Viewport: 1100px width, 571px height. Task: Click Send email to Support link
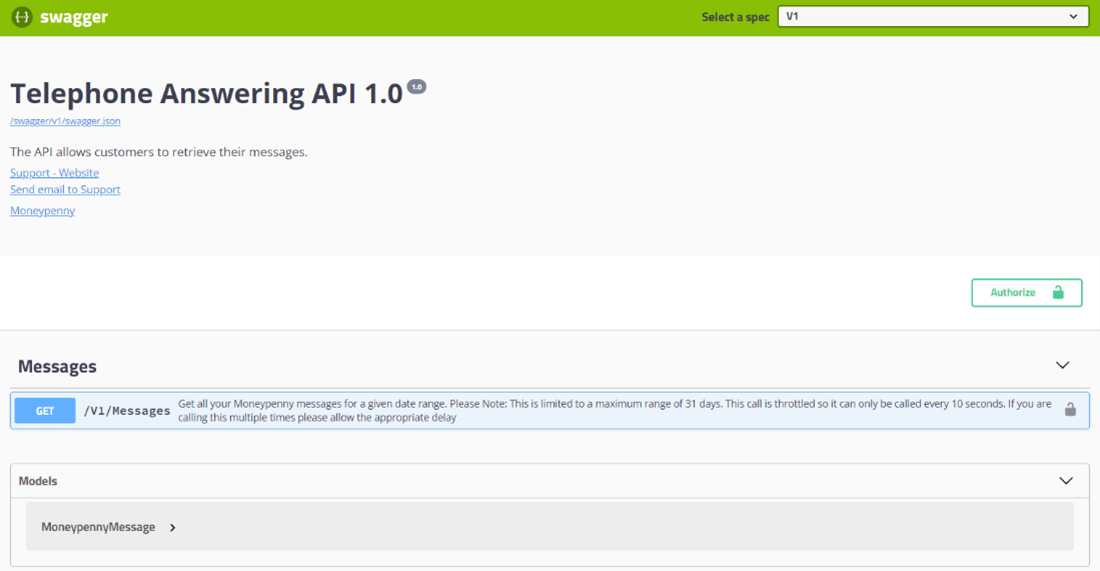point(65,189)
